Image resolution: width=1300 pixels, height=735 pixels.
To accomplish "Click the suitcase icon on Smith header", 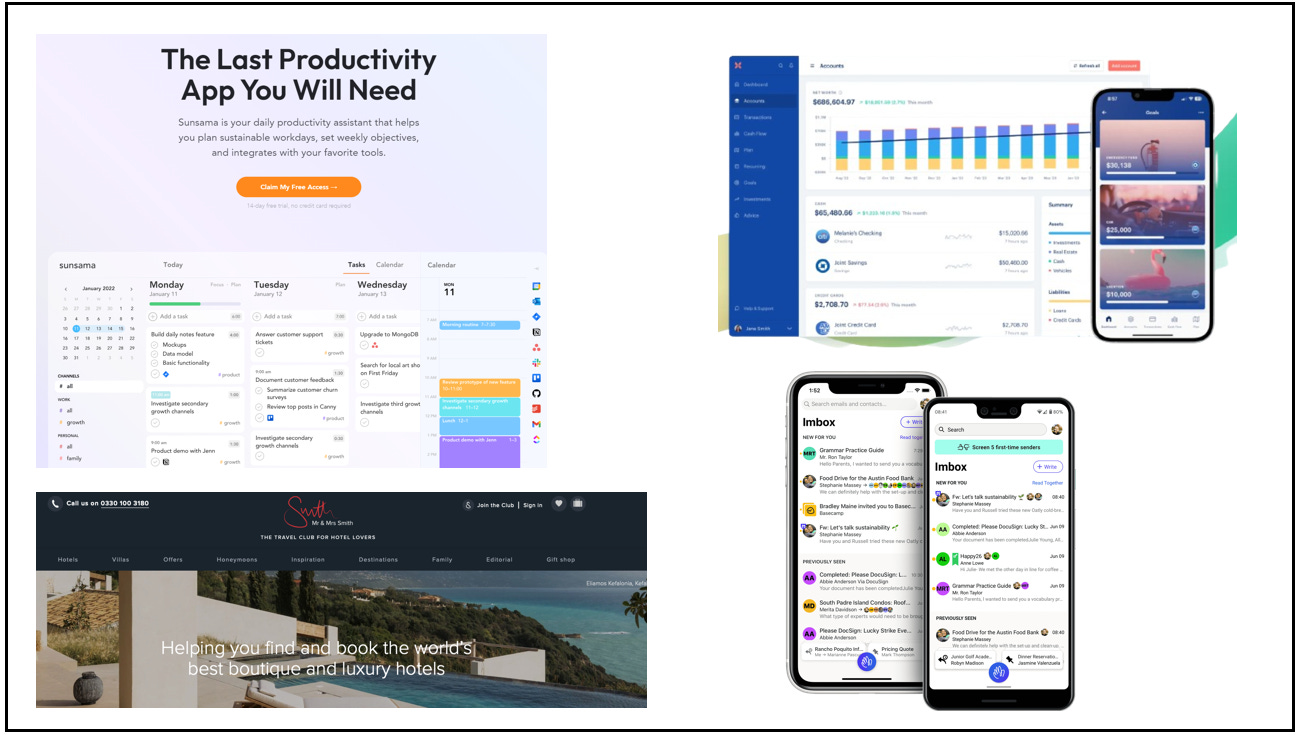I will pos(578,504).
